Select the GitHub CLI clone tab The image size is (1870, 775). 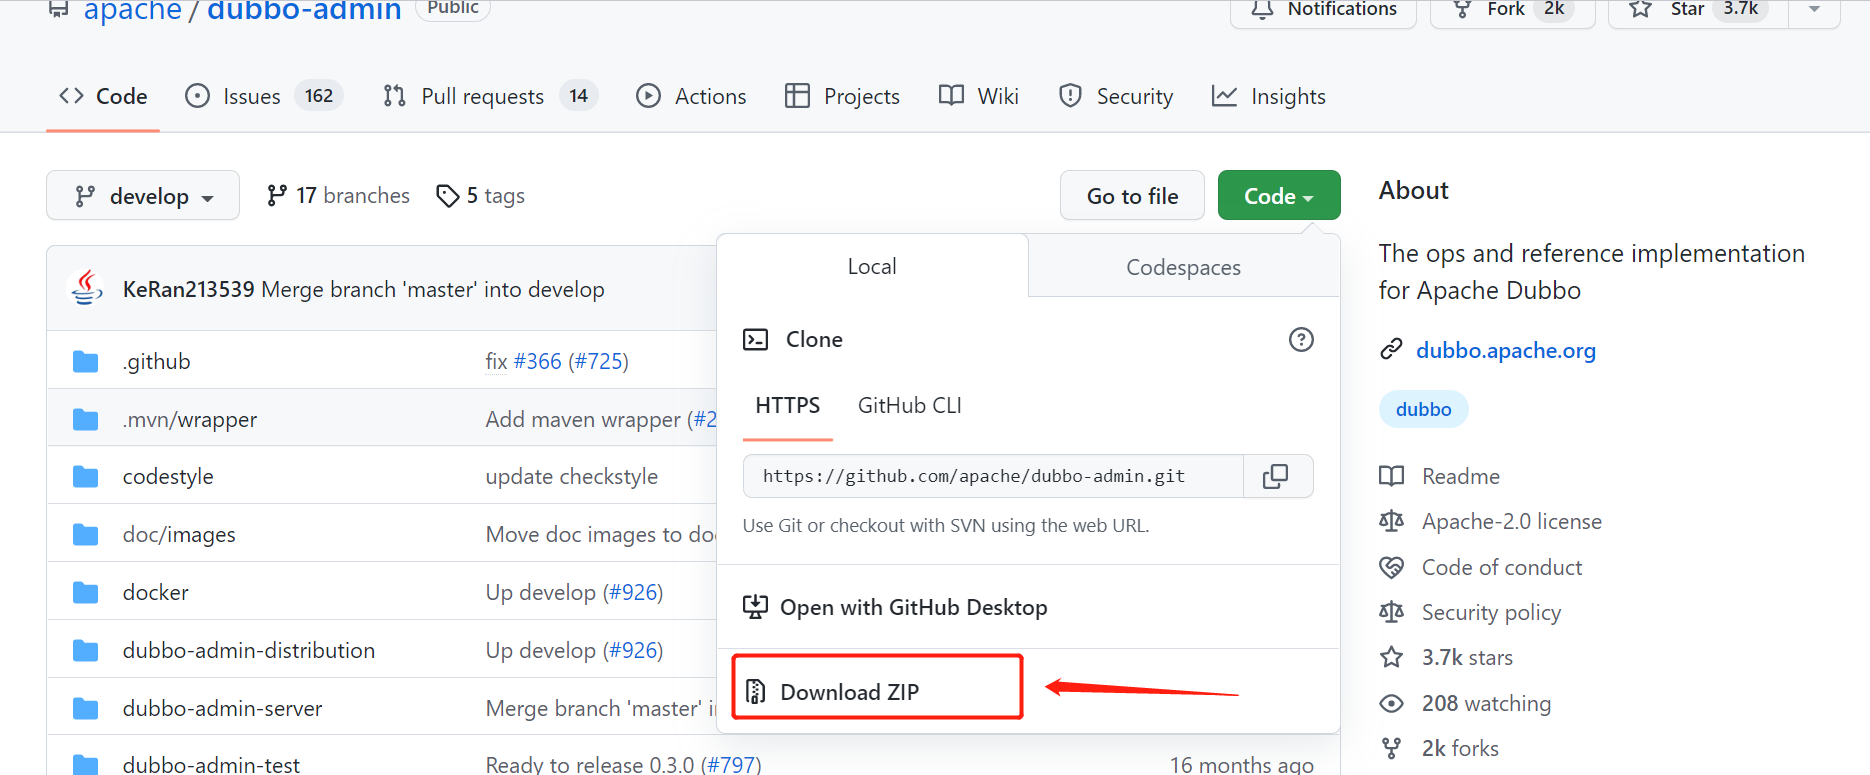[x=909, y=405]
